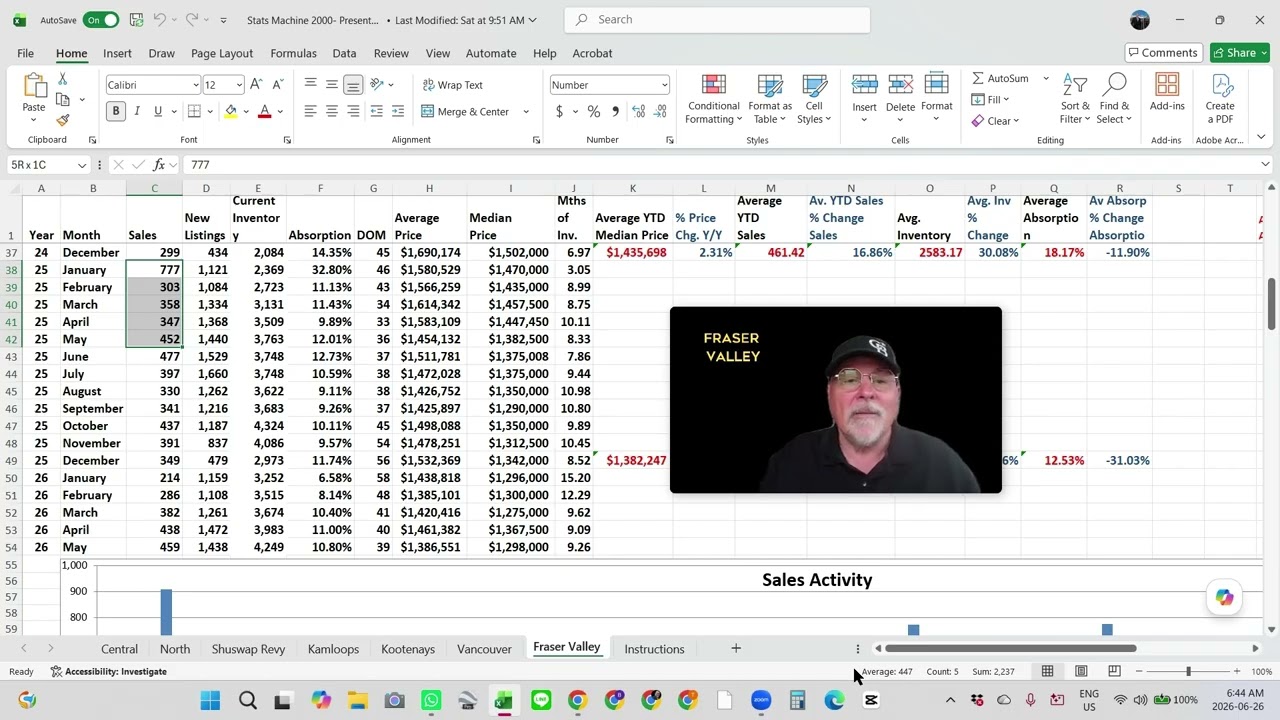Open Format as Table gallery
This screenshot has width=1280, height=720.
pos(770,99)
